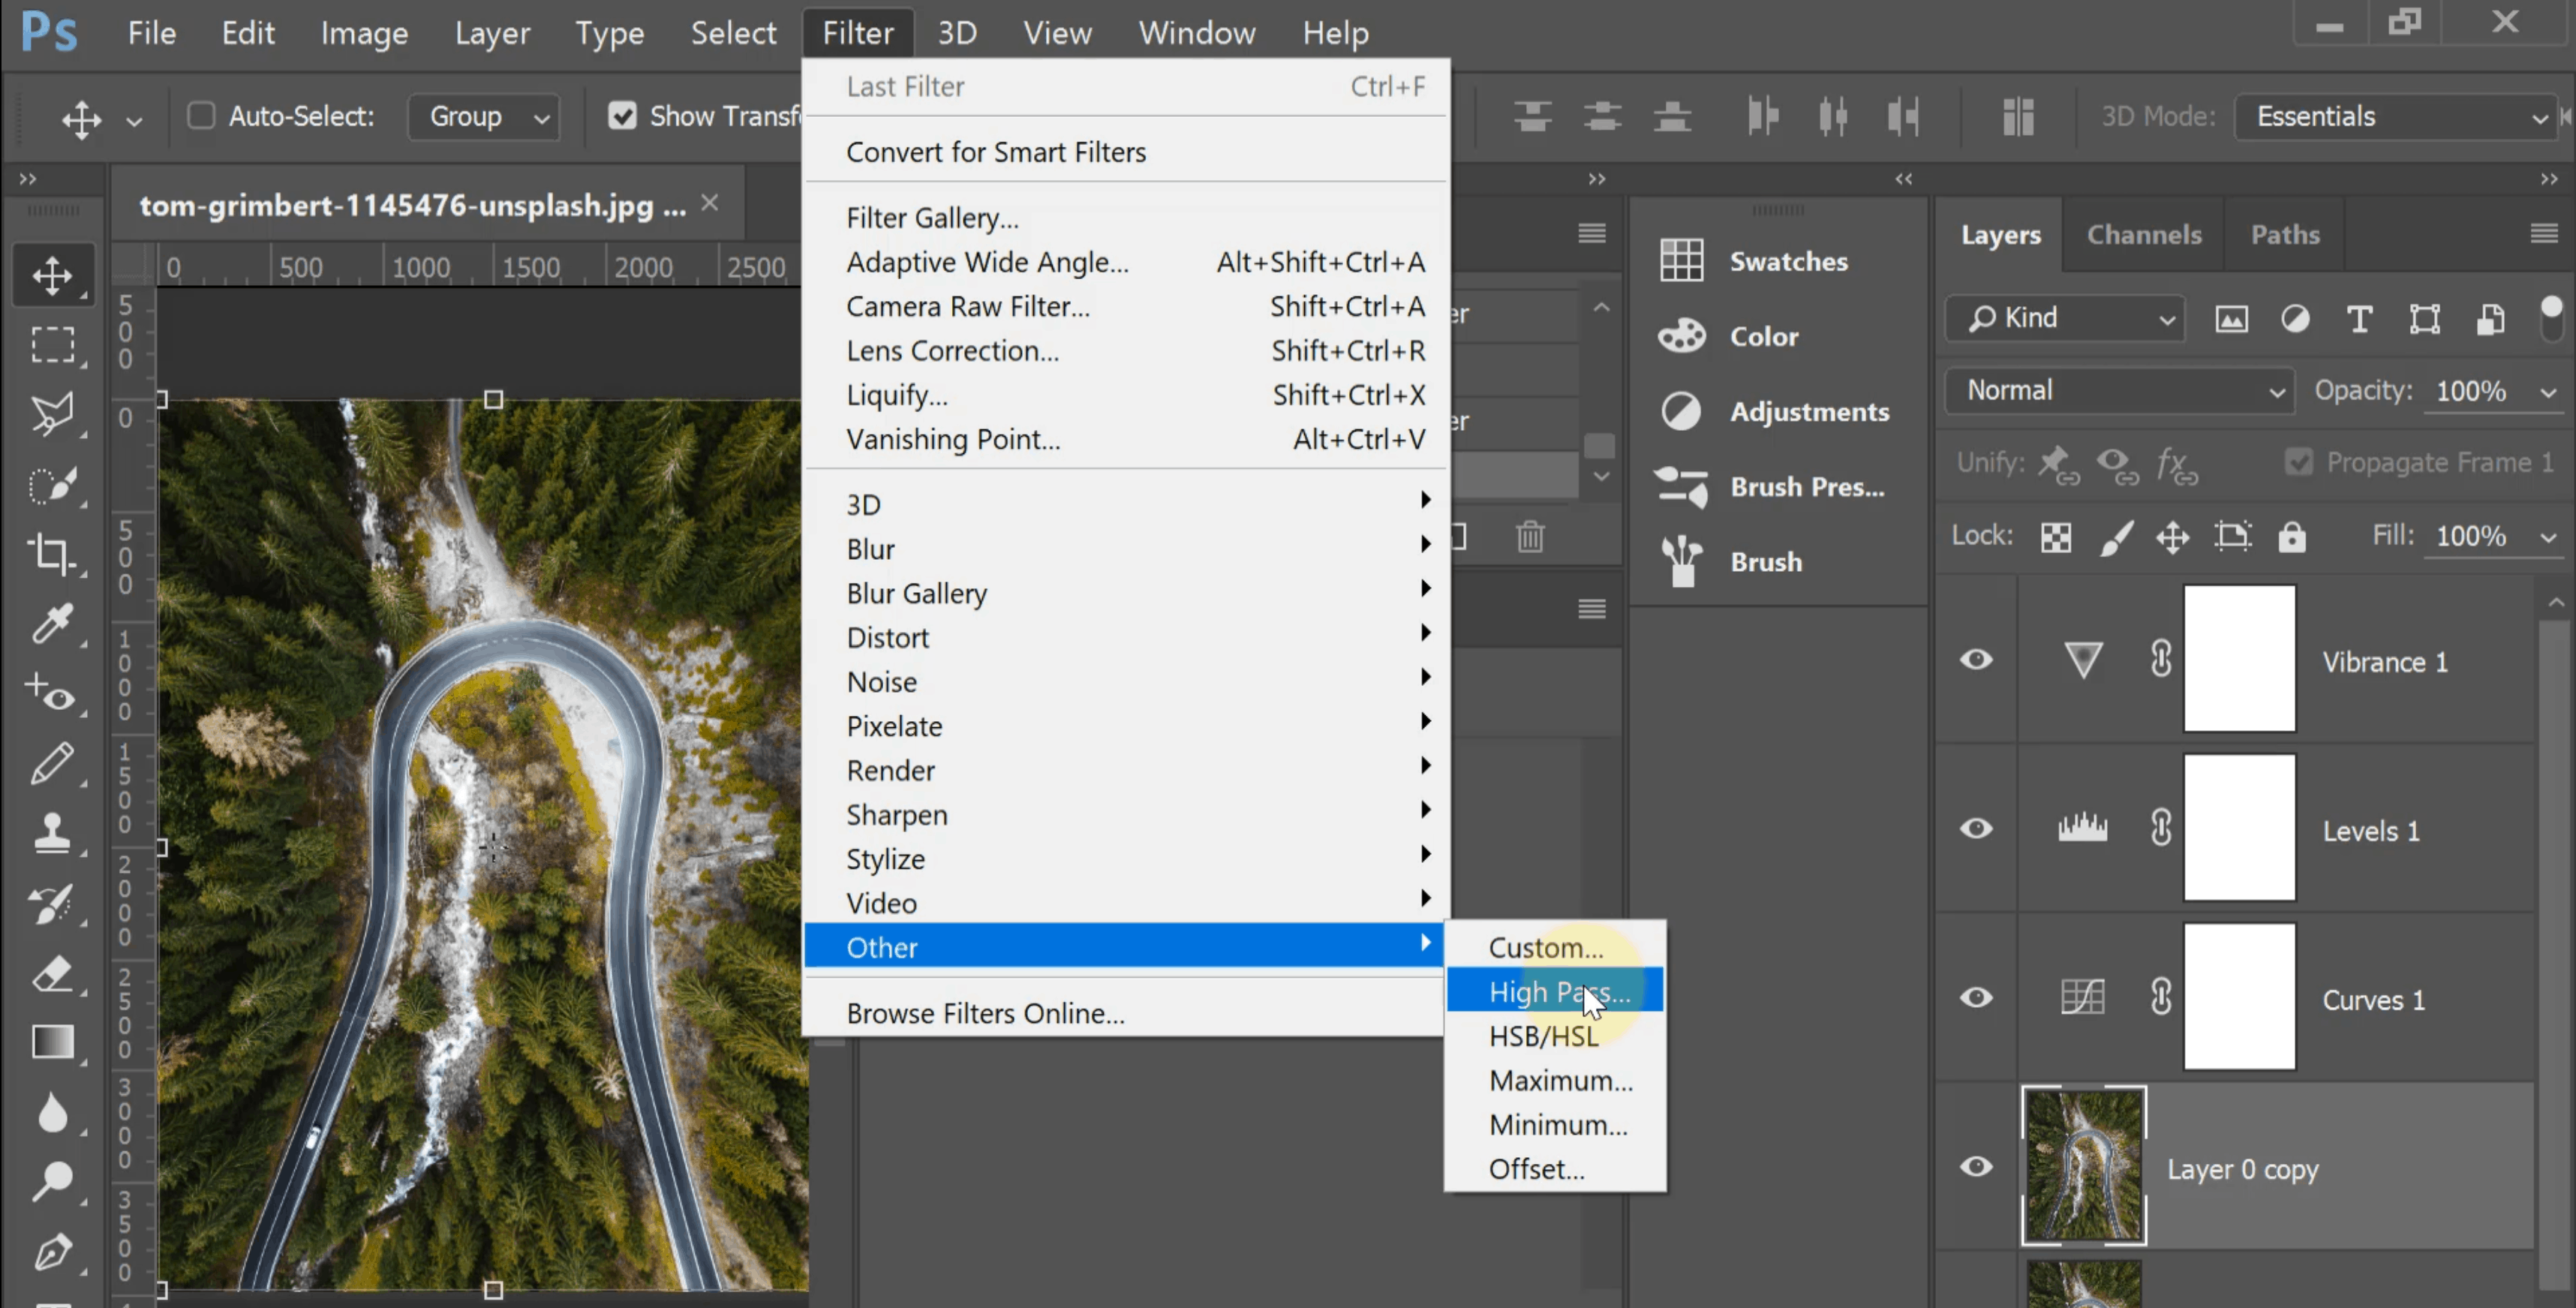This screenshot has width=2576, height=1308.
Task: Open the Essentials workspace dropdown
Action: tap(2395, 117)
